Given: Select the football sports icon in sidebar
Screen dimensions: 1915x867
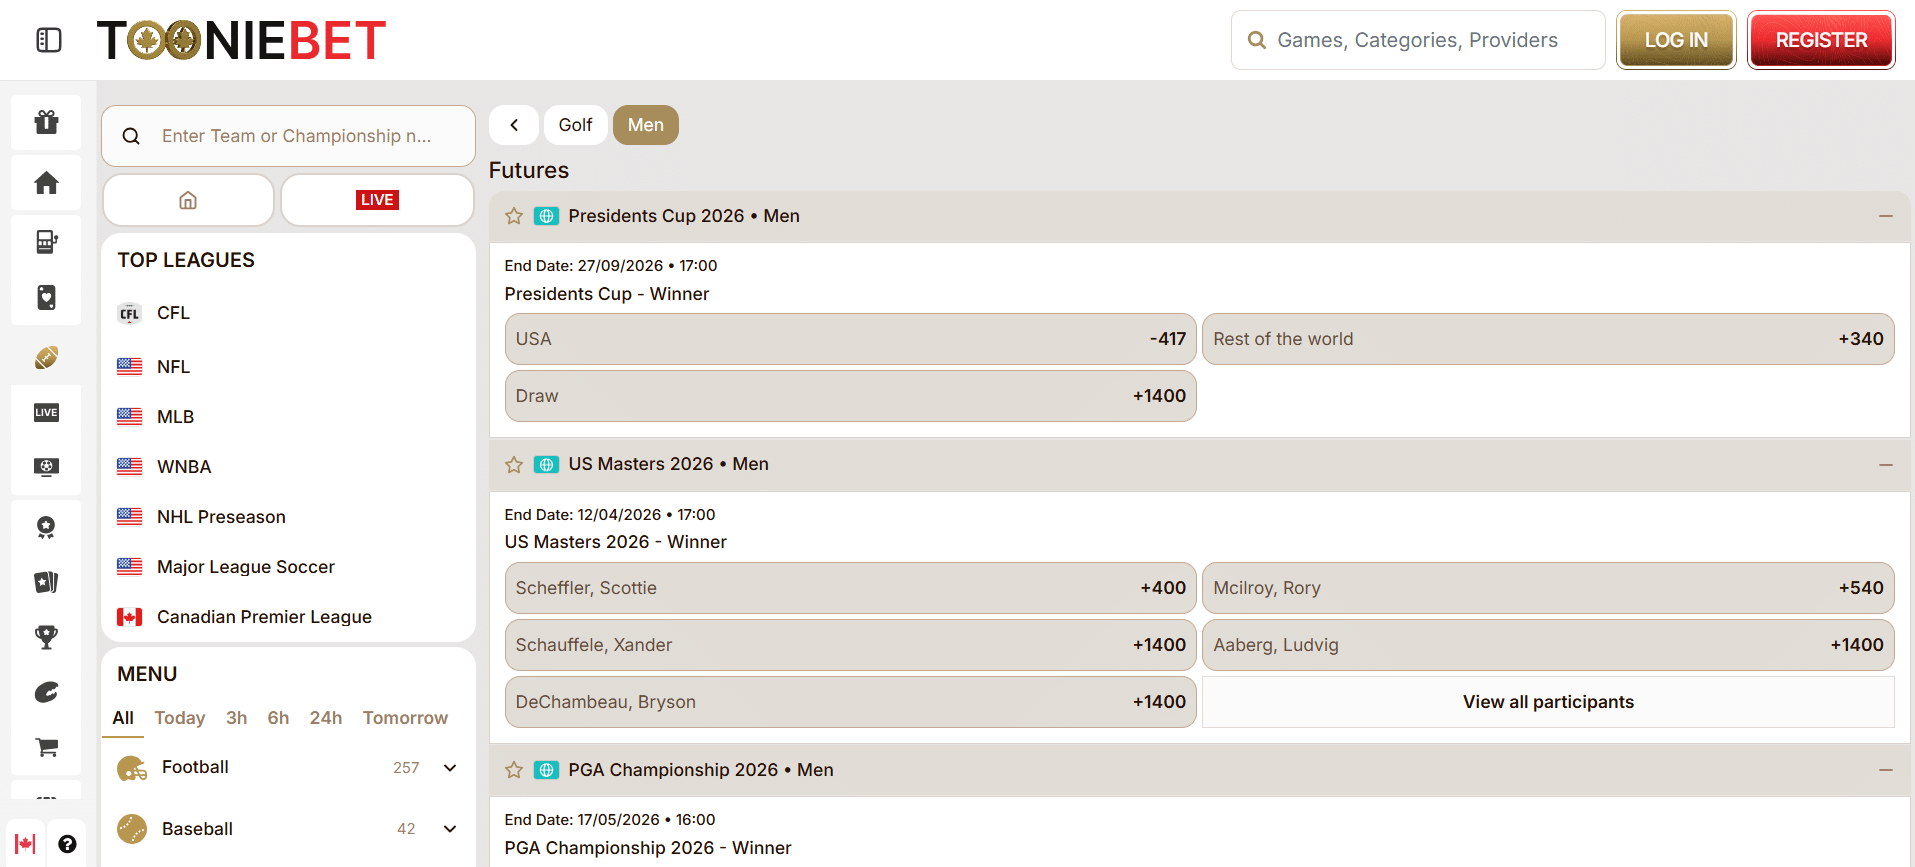Looking at the screenshot, I should (46, 358).
